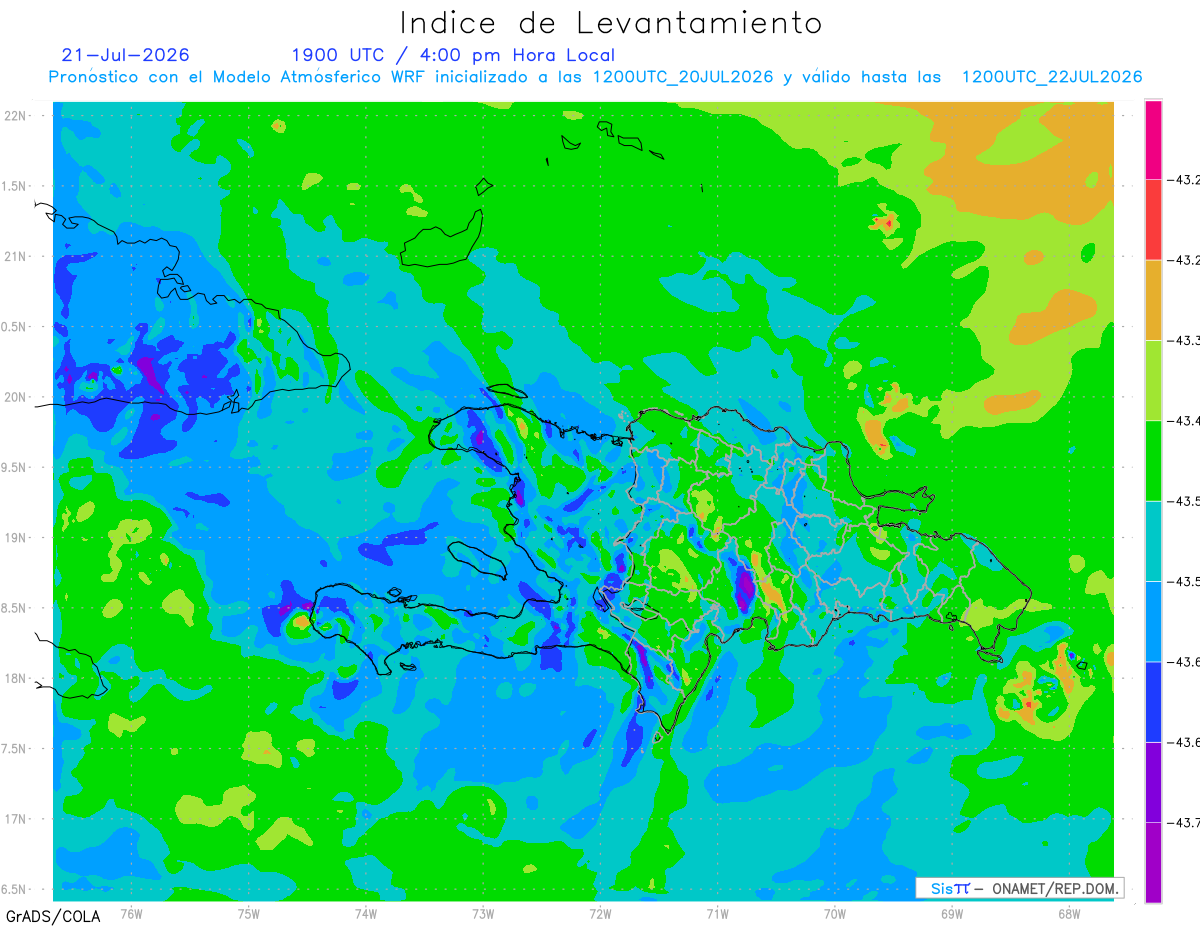Pick the yellow-green swatch in the color bar
Screen dimensions: 1200x927
pyautogui.click(x=1153, y=380)
